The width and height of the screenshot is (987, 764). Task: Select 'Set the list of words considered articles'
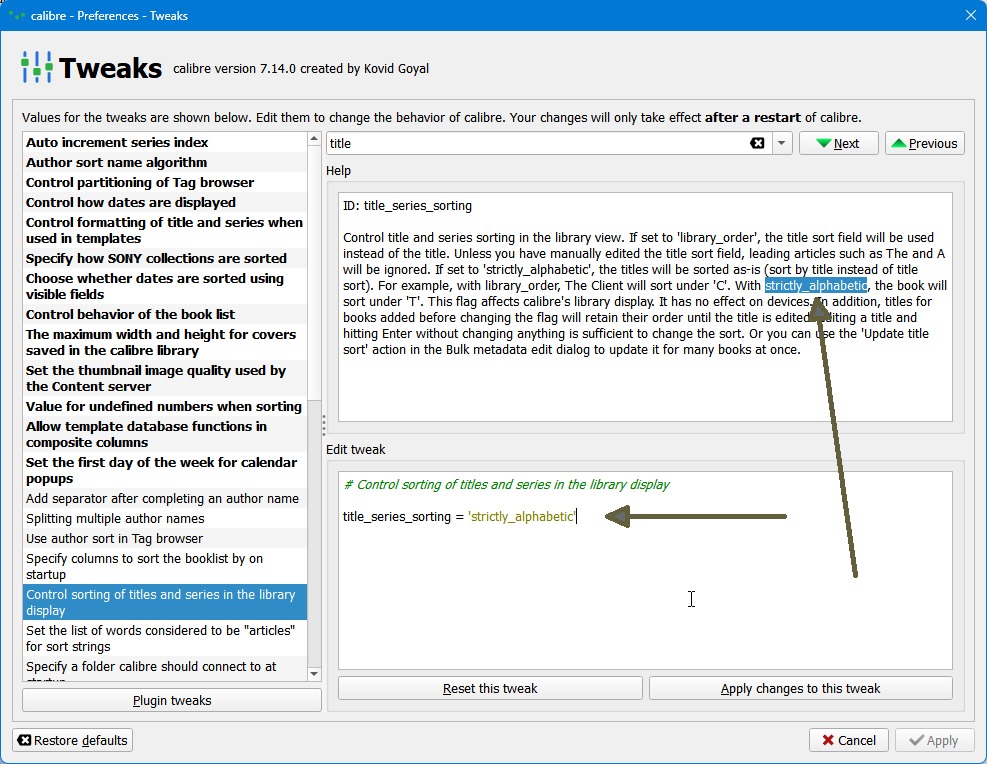(x=164, y=638)
